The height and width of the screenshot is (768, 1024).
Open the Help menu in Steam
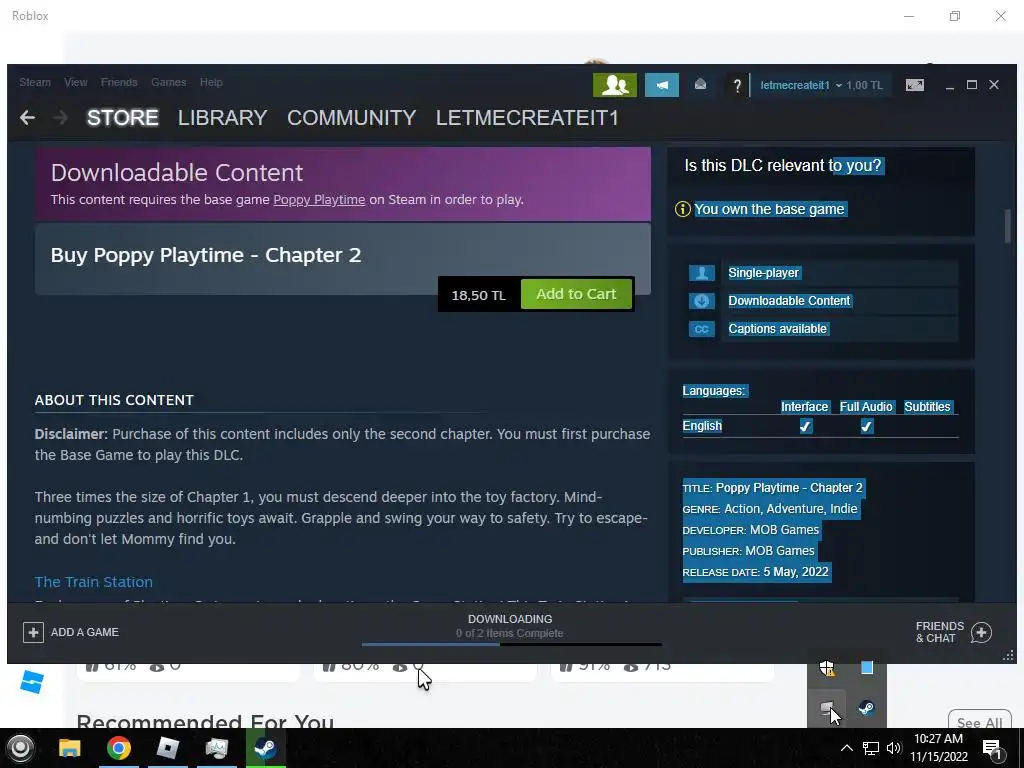point(211,82)
